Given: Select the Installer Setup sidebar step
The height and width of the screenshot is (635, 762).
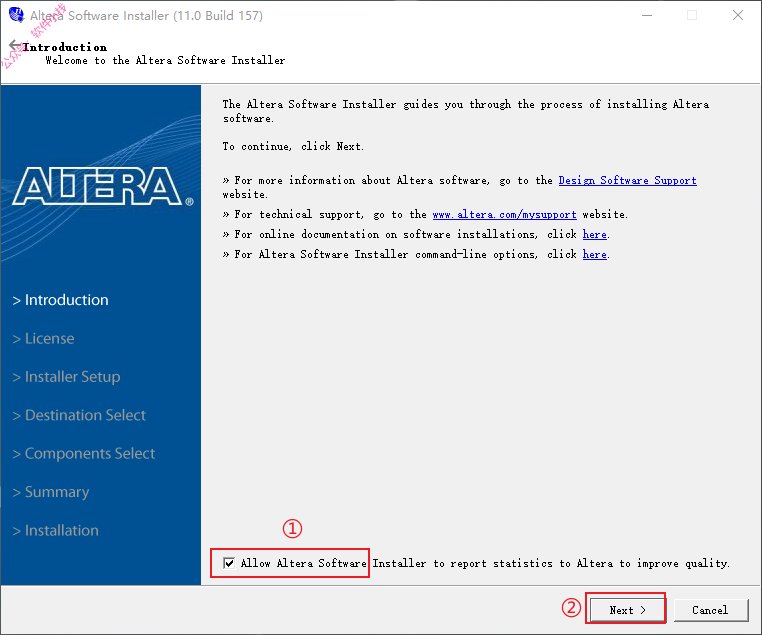Looking at the screenshot, I should (67, 377).
